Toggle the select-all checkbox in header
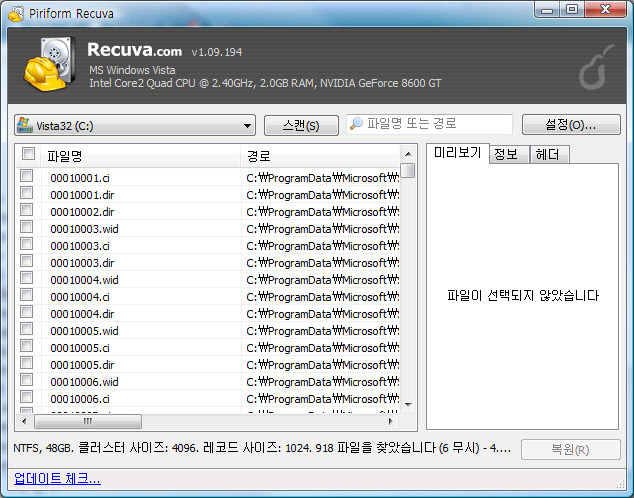634x498 pixels. pos(28,154)
